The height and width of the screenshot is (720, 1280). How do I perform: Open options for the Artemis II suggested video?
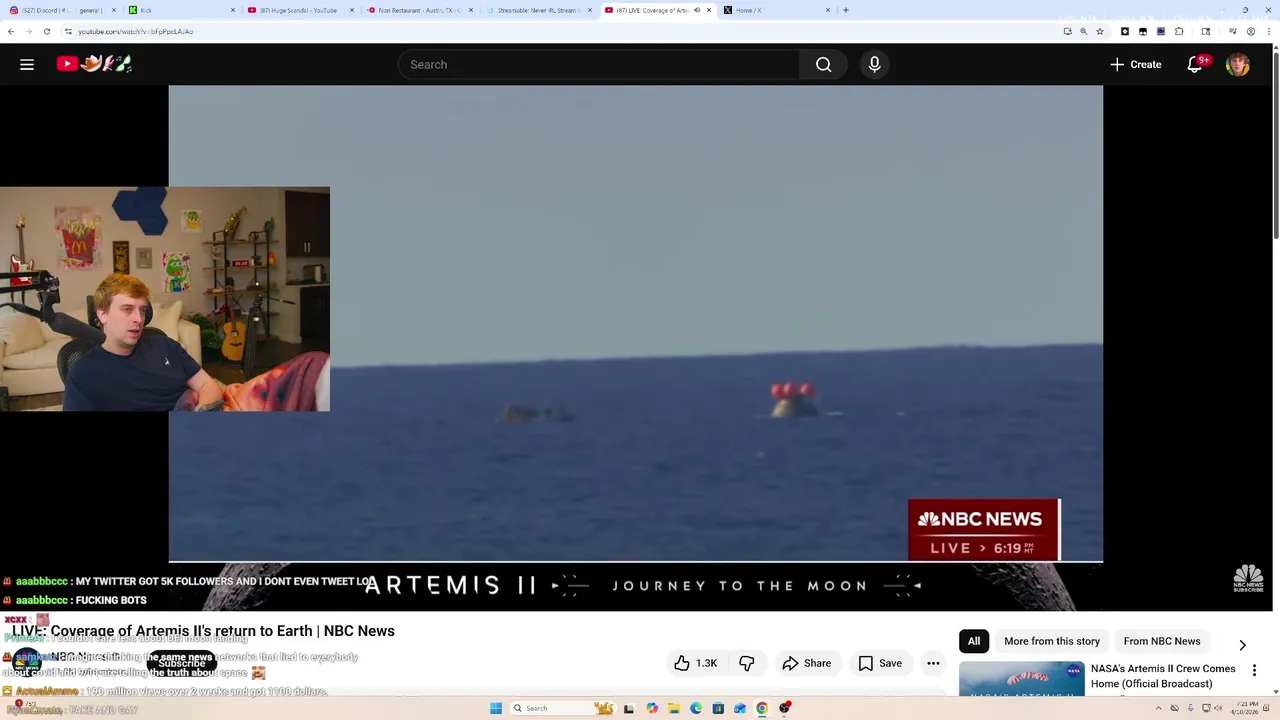(x=1254, y=670)
